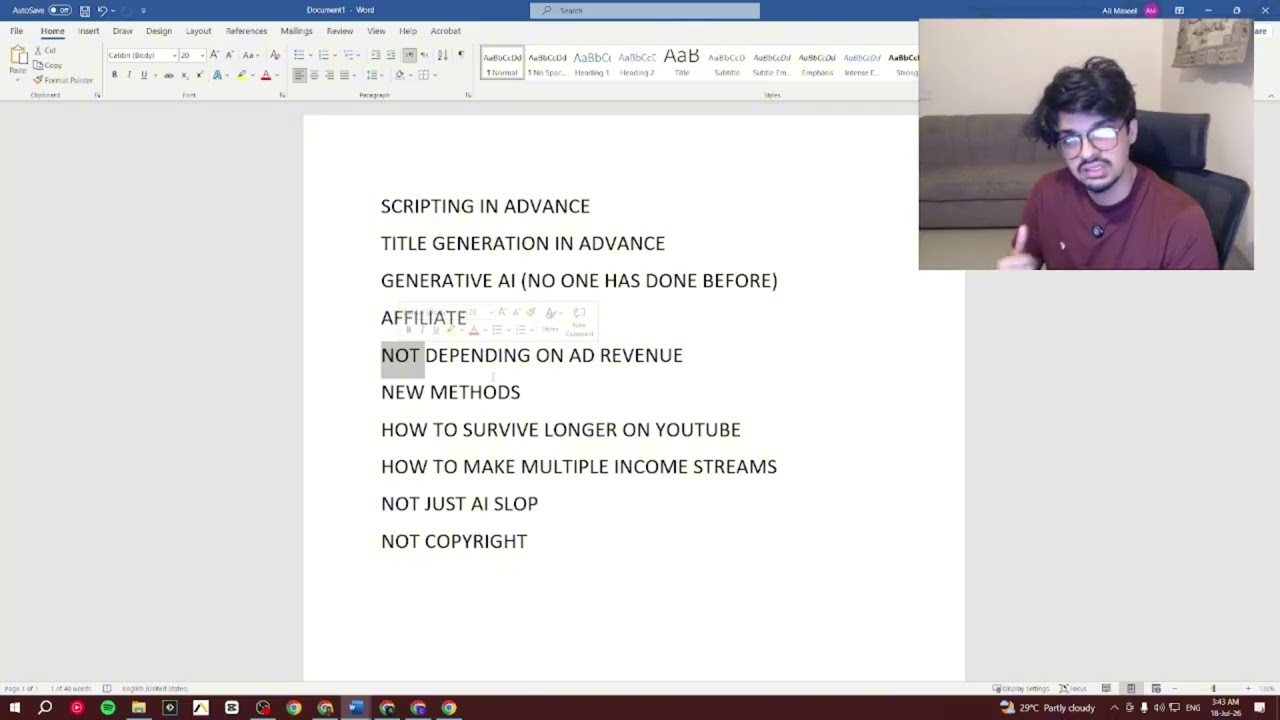Image resolution: width=1280 pixels, height=720 pixels.
Task: Toggle Superscript formatting
Action: click(199, 75)
